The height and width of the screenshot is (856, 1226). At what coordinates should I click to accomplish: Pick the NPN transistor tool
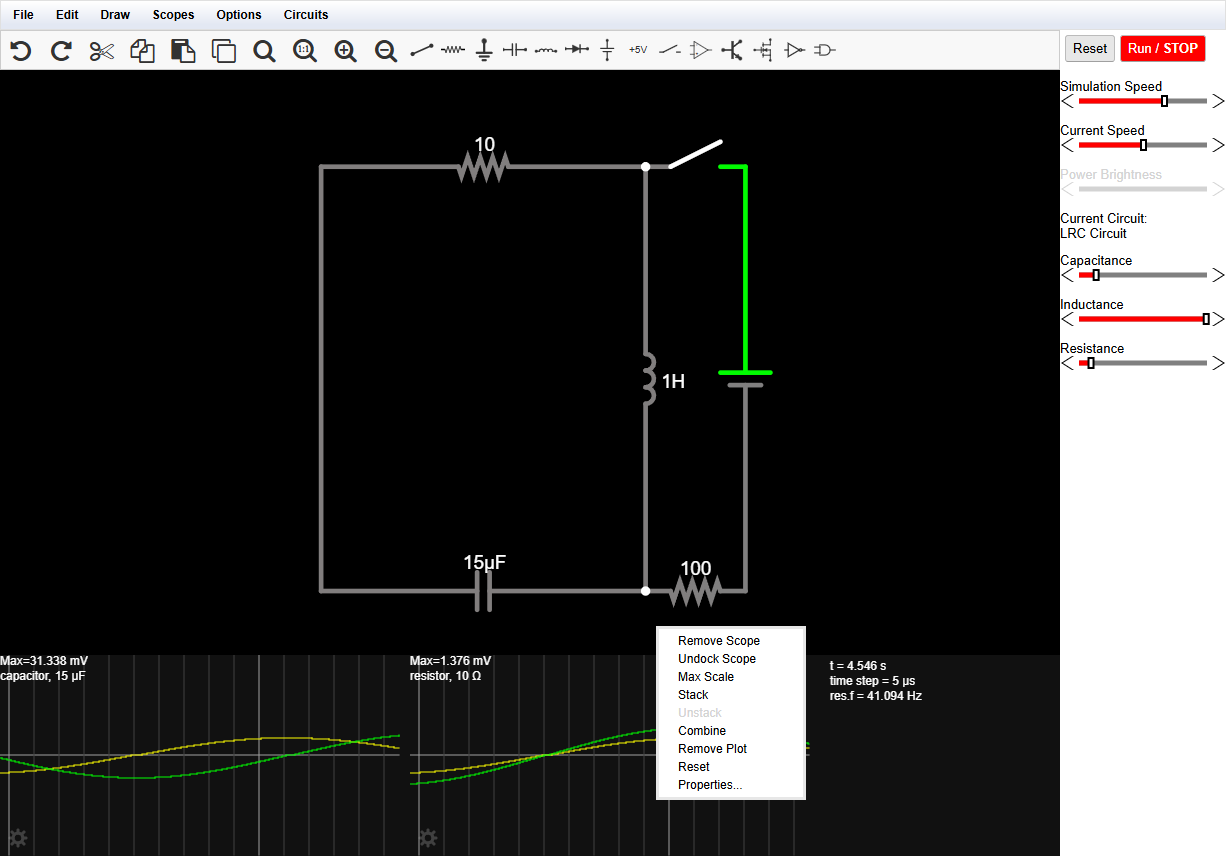pos(732,50)
